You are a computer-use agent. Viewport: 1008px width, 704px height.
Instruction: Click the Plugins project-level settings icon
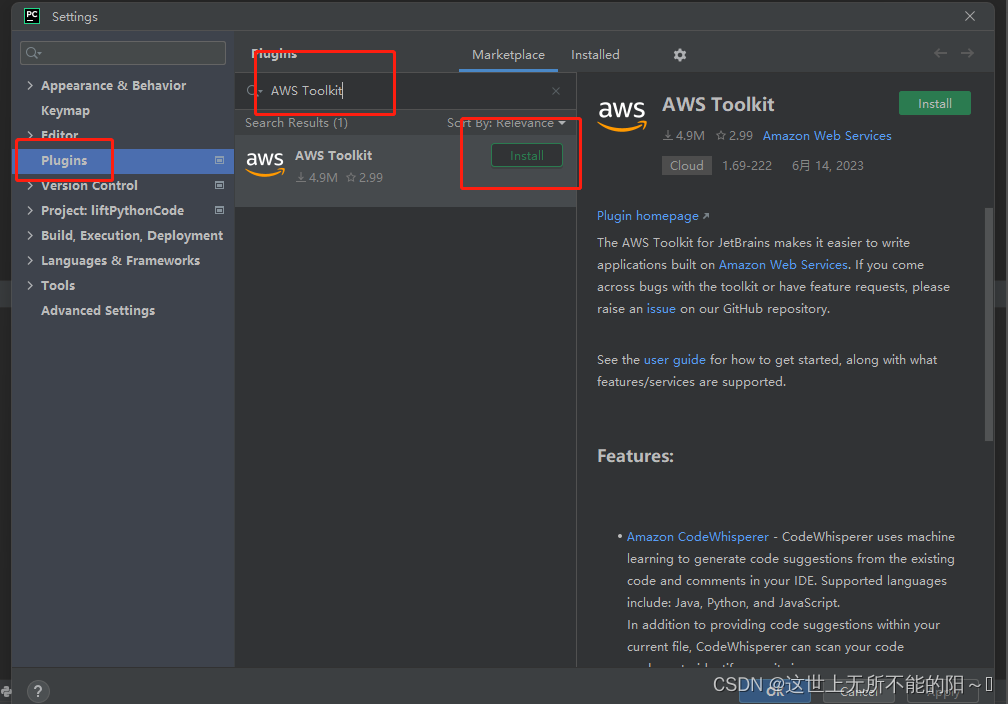click(219, 160)
